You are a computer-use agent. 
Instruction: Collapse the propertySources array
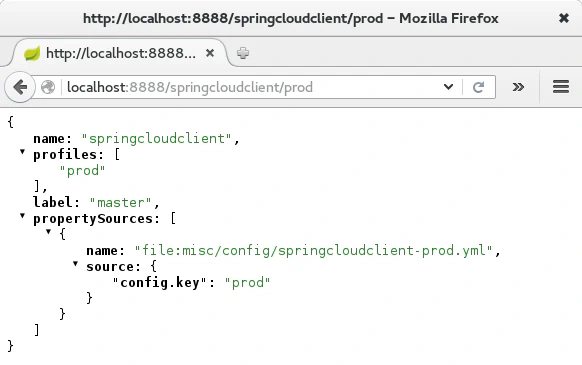(22, 215)
